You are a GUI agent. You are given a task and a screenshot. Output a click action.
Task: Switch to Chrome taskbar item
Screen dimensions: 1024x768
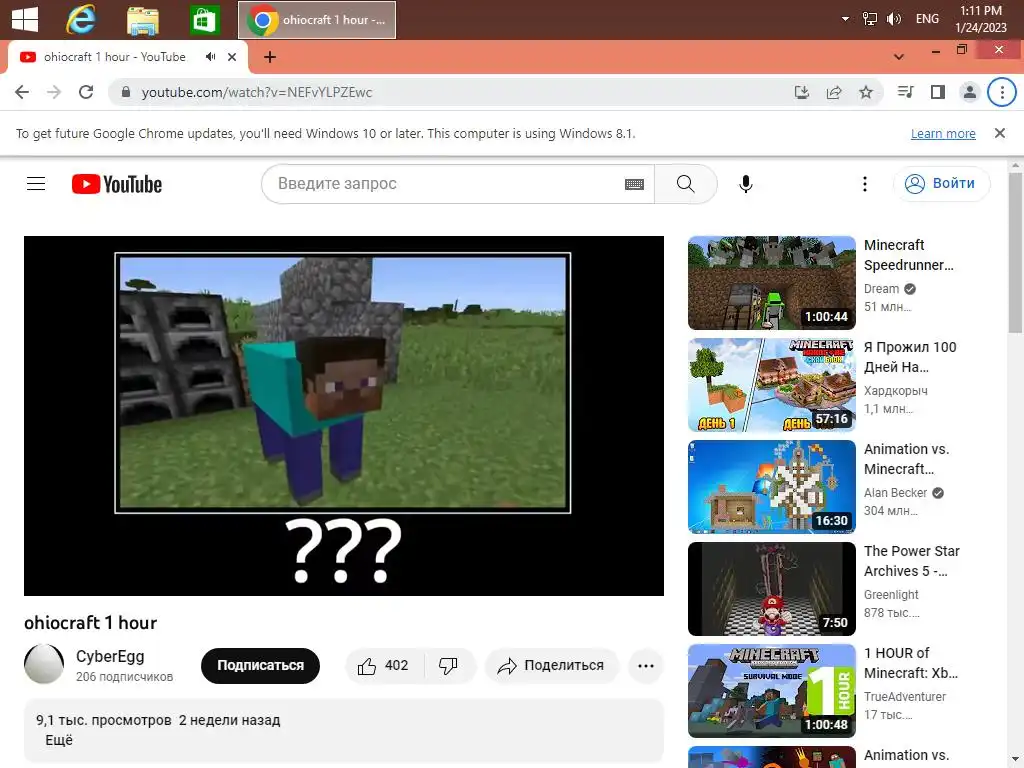[x=317, y=20]
